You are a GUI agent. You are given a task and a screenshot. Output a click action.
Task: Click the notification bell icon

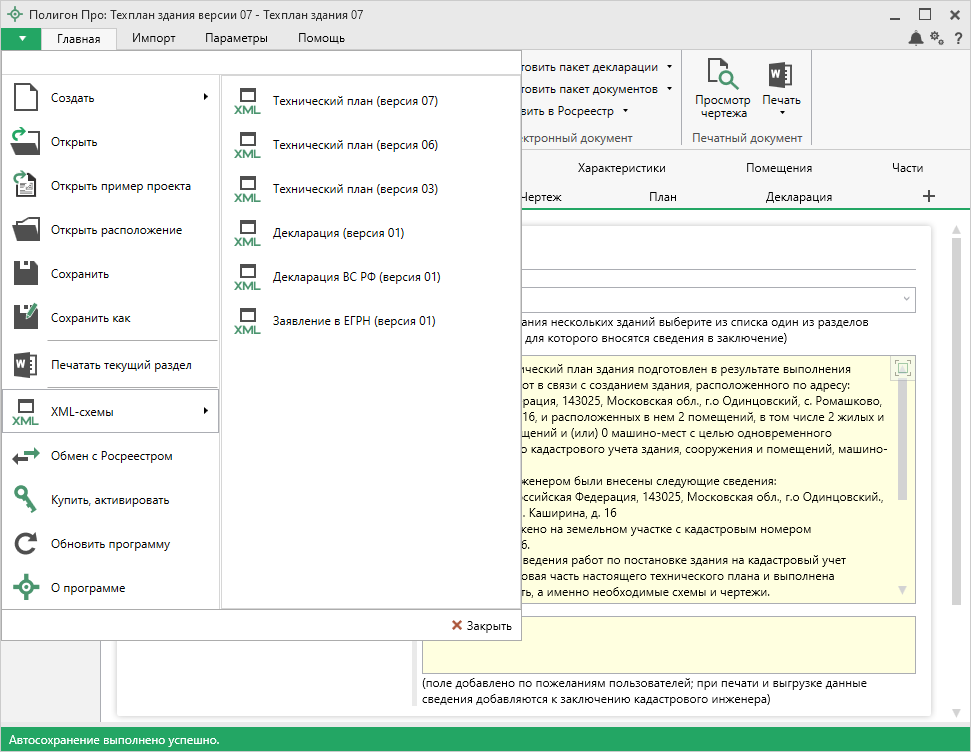click(916, 38)
